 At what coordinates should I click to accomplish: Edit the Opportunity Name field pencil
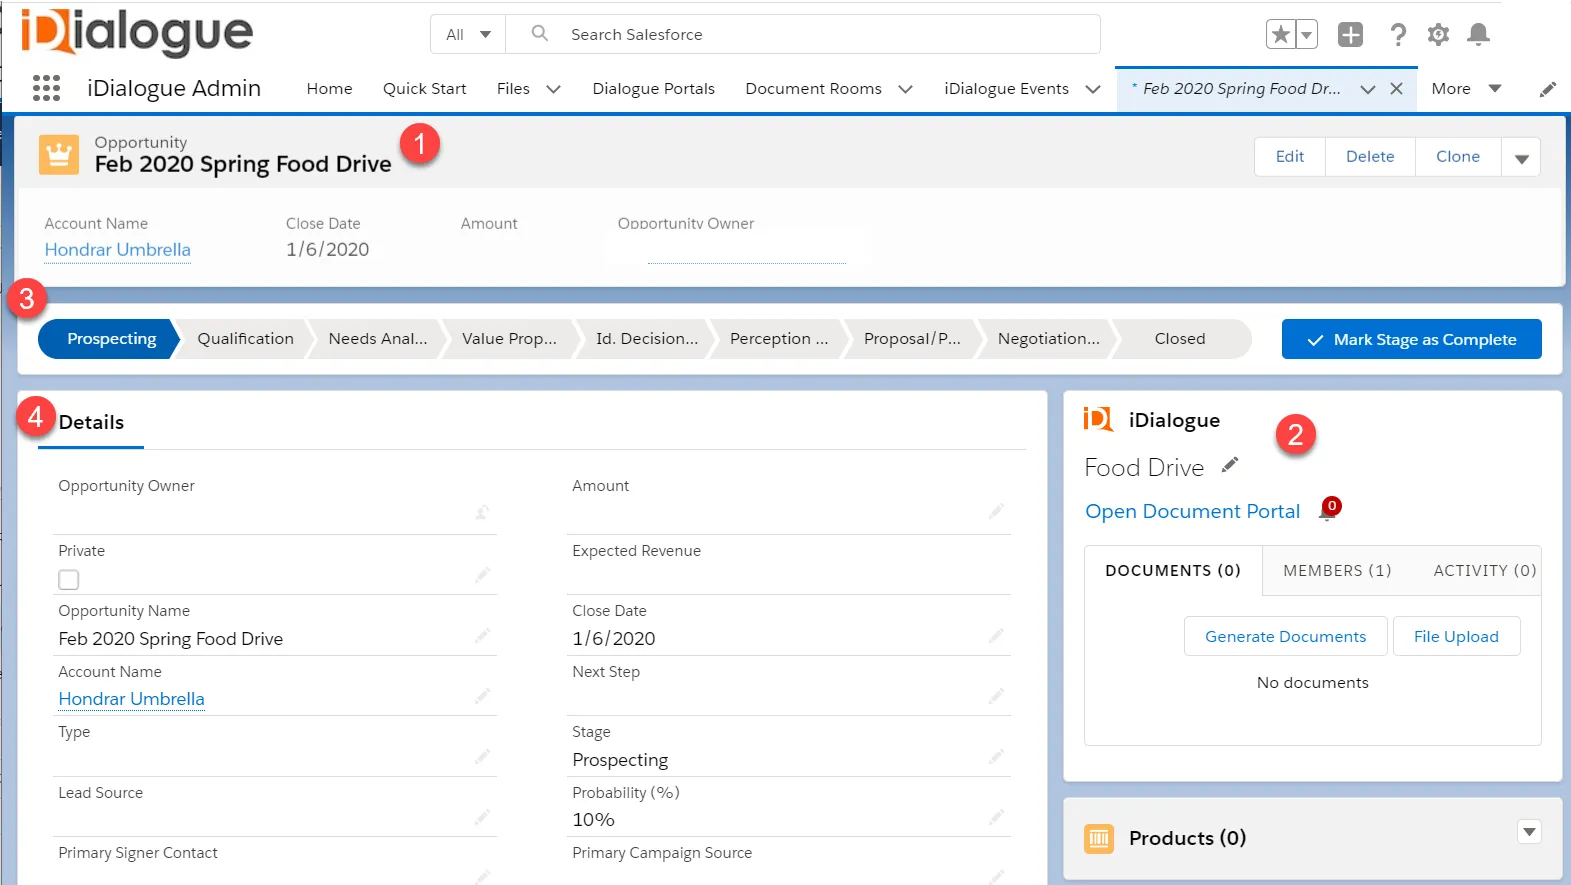tap(482, 636)
